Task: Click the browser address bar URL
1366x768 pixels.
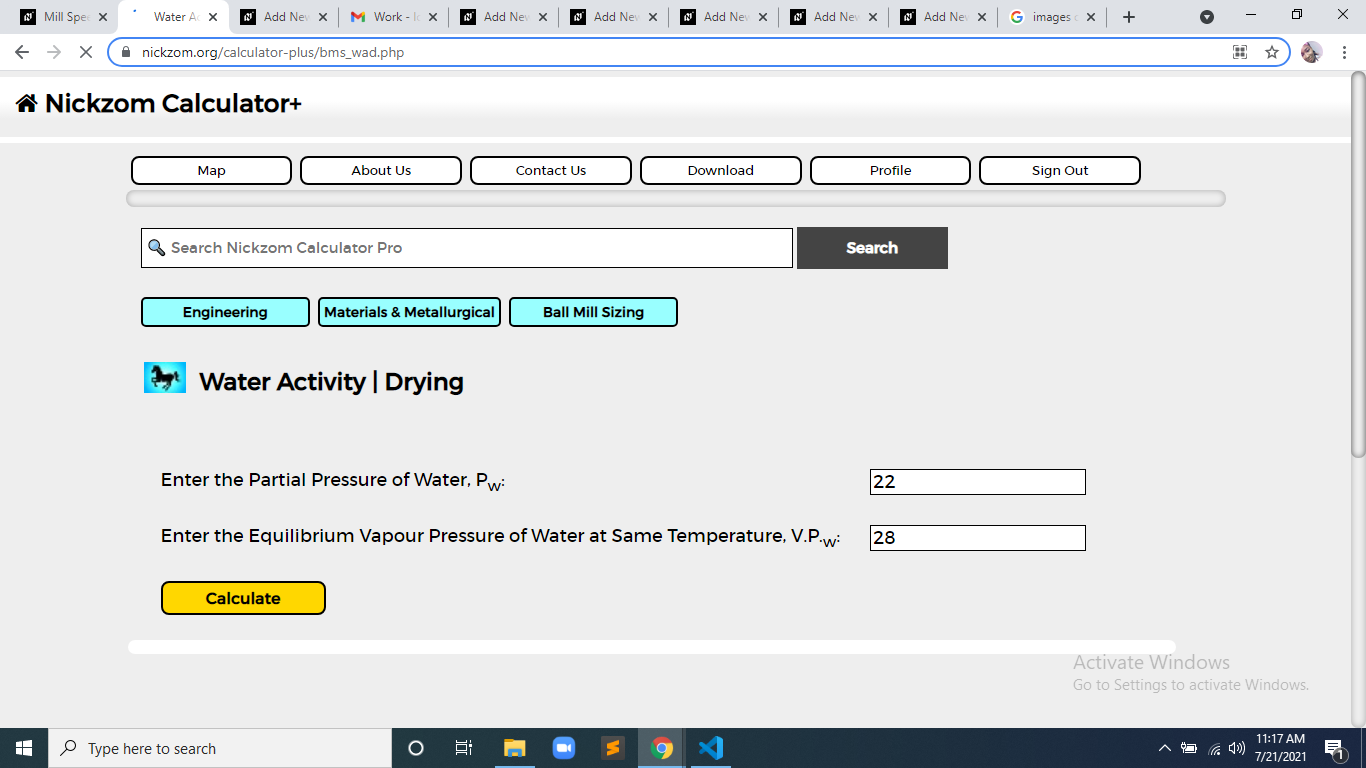Action: [x=273, y=52]
